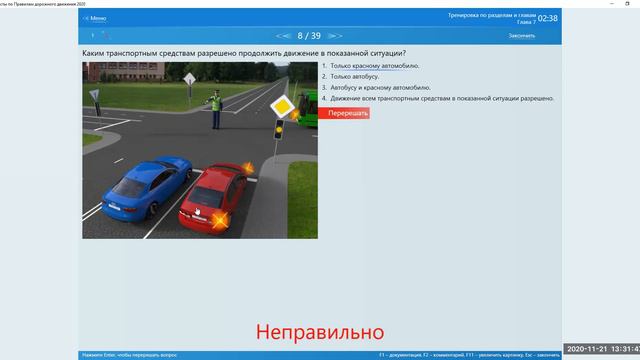The height and width of the screenshot is (360, 640).
Task: Go to previous question arrow
Action: [283, 36]
